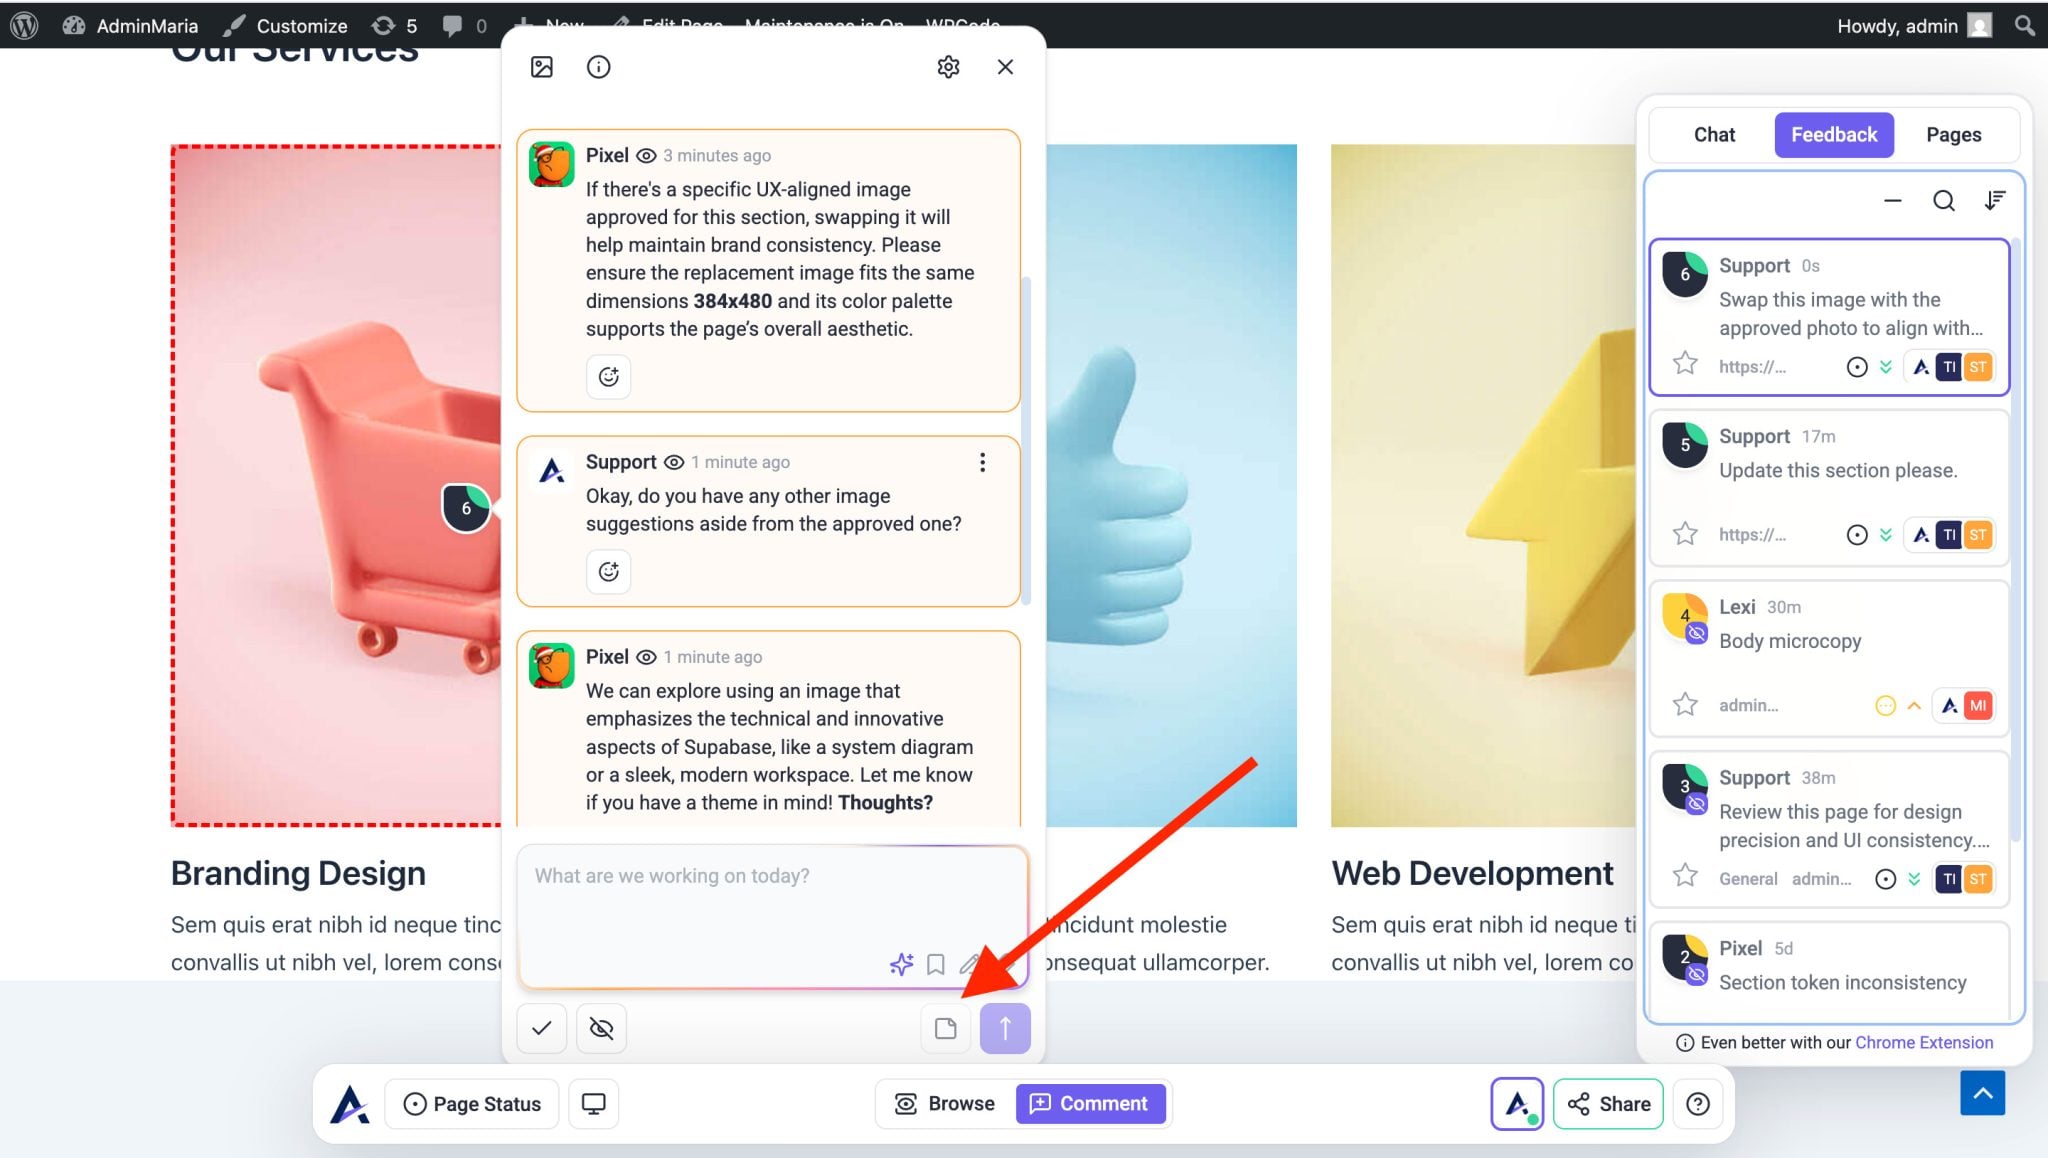The width and height of the screenshot is (2048, 1158).
Task: Expand the Page Status dropdown
Action: [x=472, y=1104]
